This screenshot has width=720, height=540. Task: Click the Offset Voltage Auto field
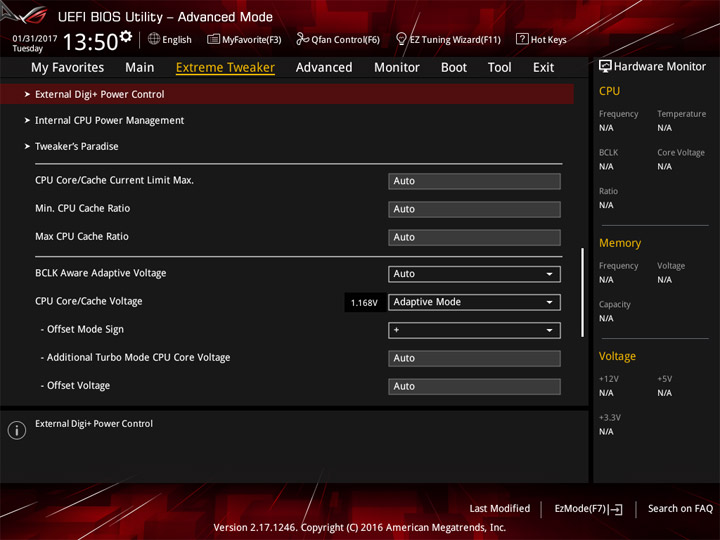[474, 386]
